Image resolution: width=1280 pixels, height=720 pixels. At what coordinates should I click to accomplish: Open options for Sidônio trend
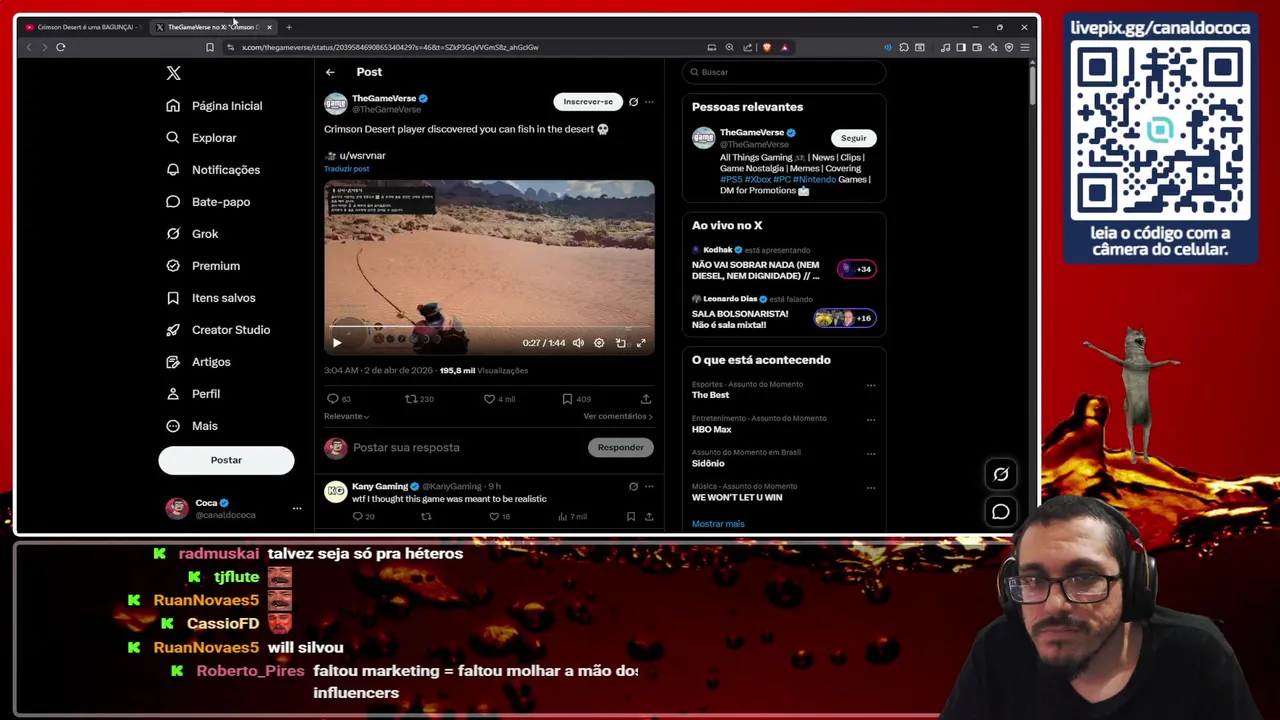[871, 453]
